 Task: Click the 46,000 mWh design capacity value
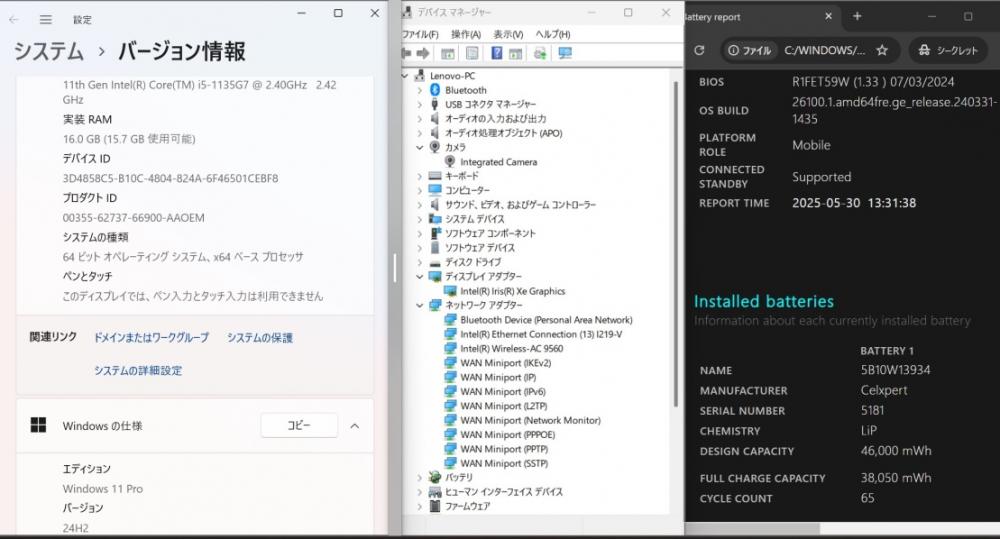pos(895,451)
